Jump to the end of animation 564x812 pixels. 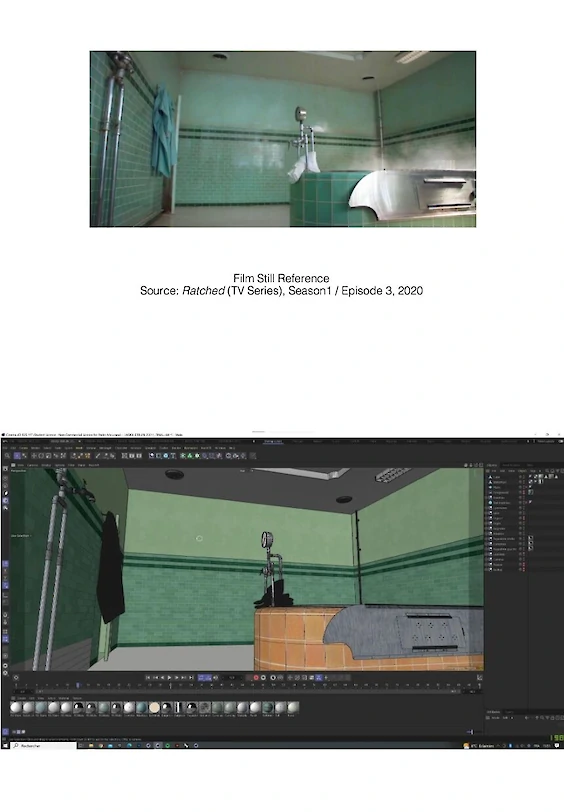point(191,677)
